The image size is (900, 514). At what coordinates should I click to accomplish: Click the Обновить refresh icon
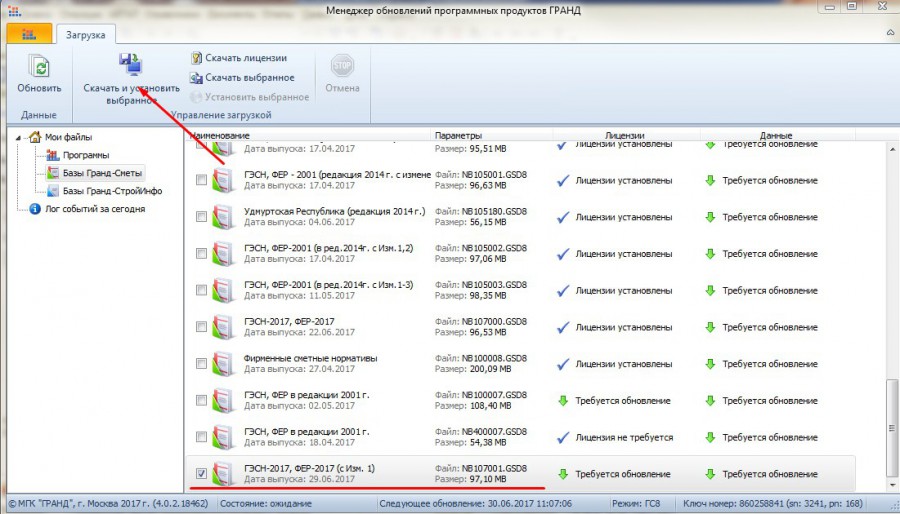click(39, 67)
